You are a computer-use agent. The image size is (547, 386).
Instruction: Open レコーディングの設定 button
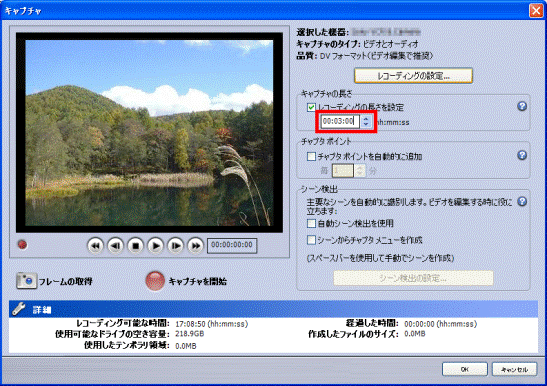coord(413,76)
